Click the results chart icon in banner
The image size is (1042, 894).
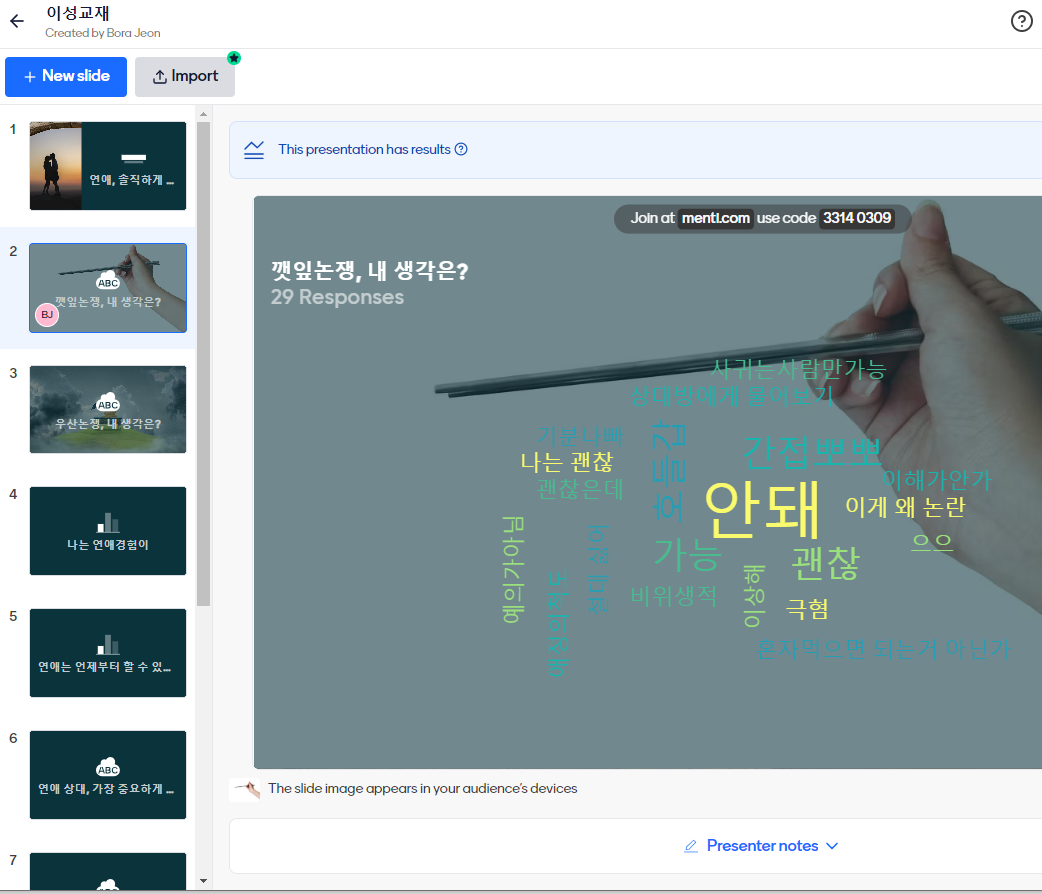(254, 150)
